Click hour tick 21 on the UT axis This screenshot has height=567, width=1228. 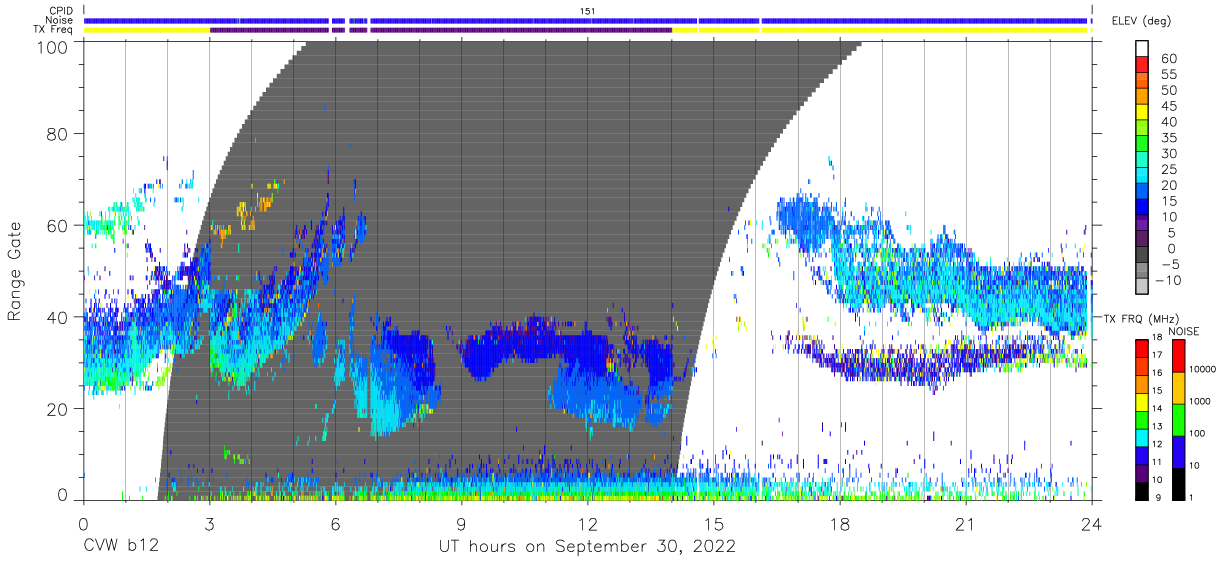(966, 523)
